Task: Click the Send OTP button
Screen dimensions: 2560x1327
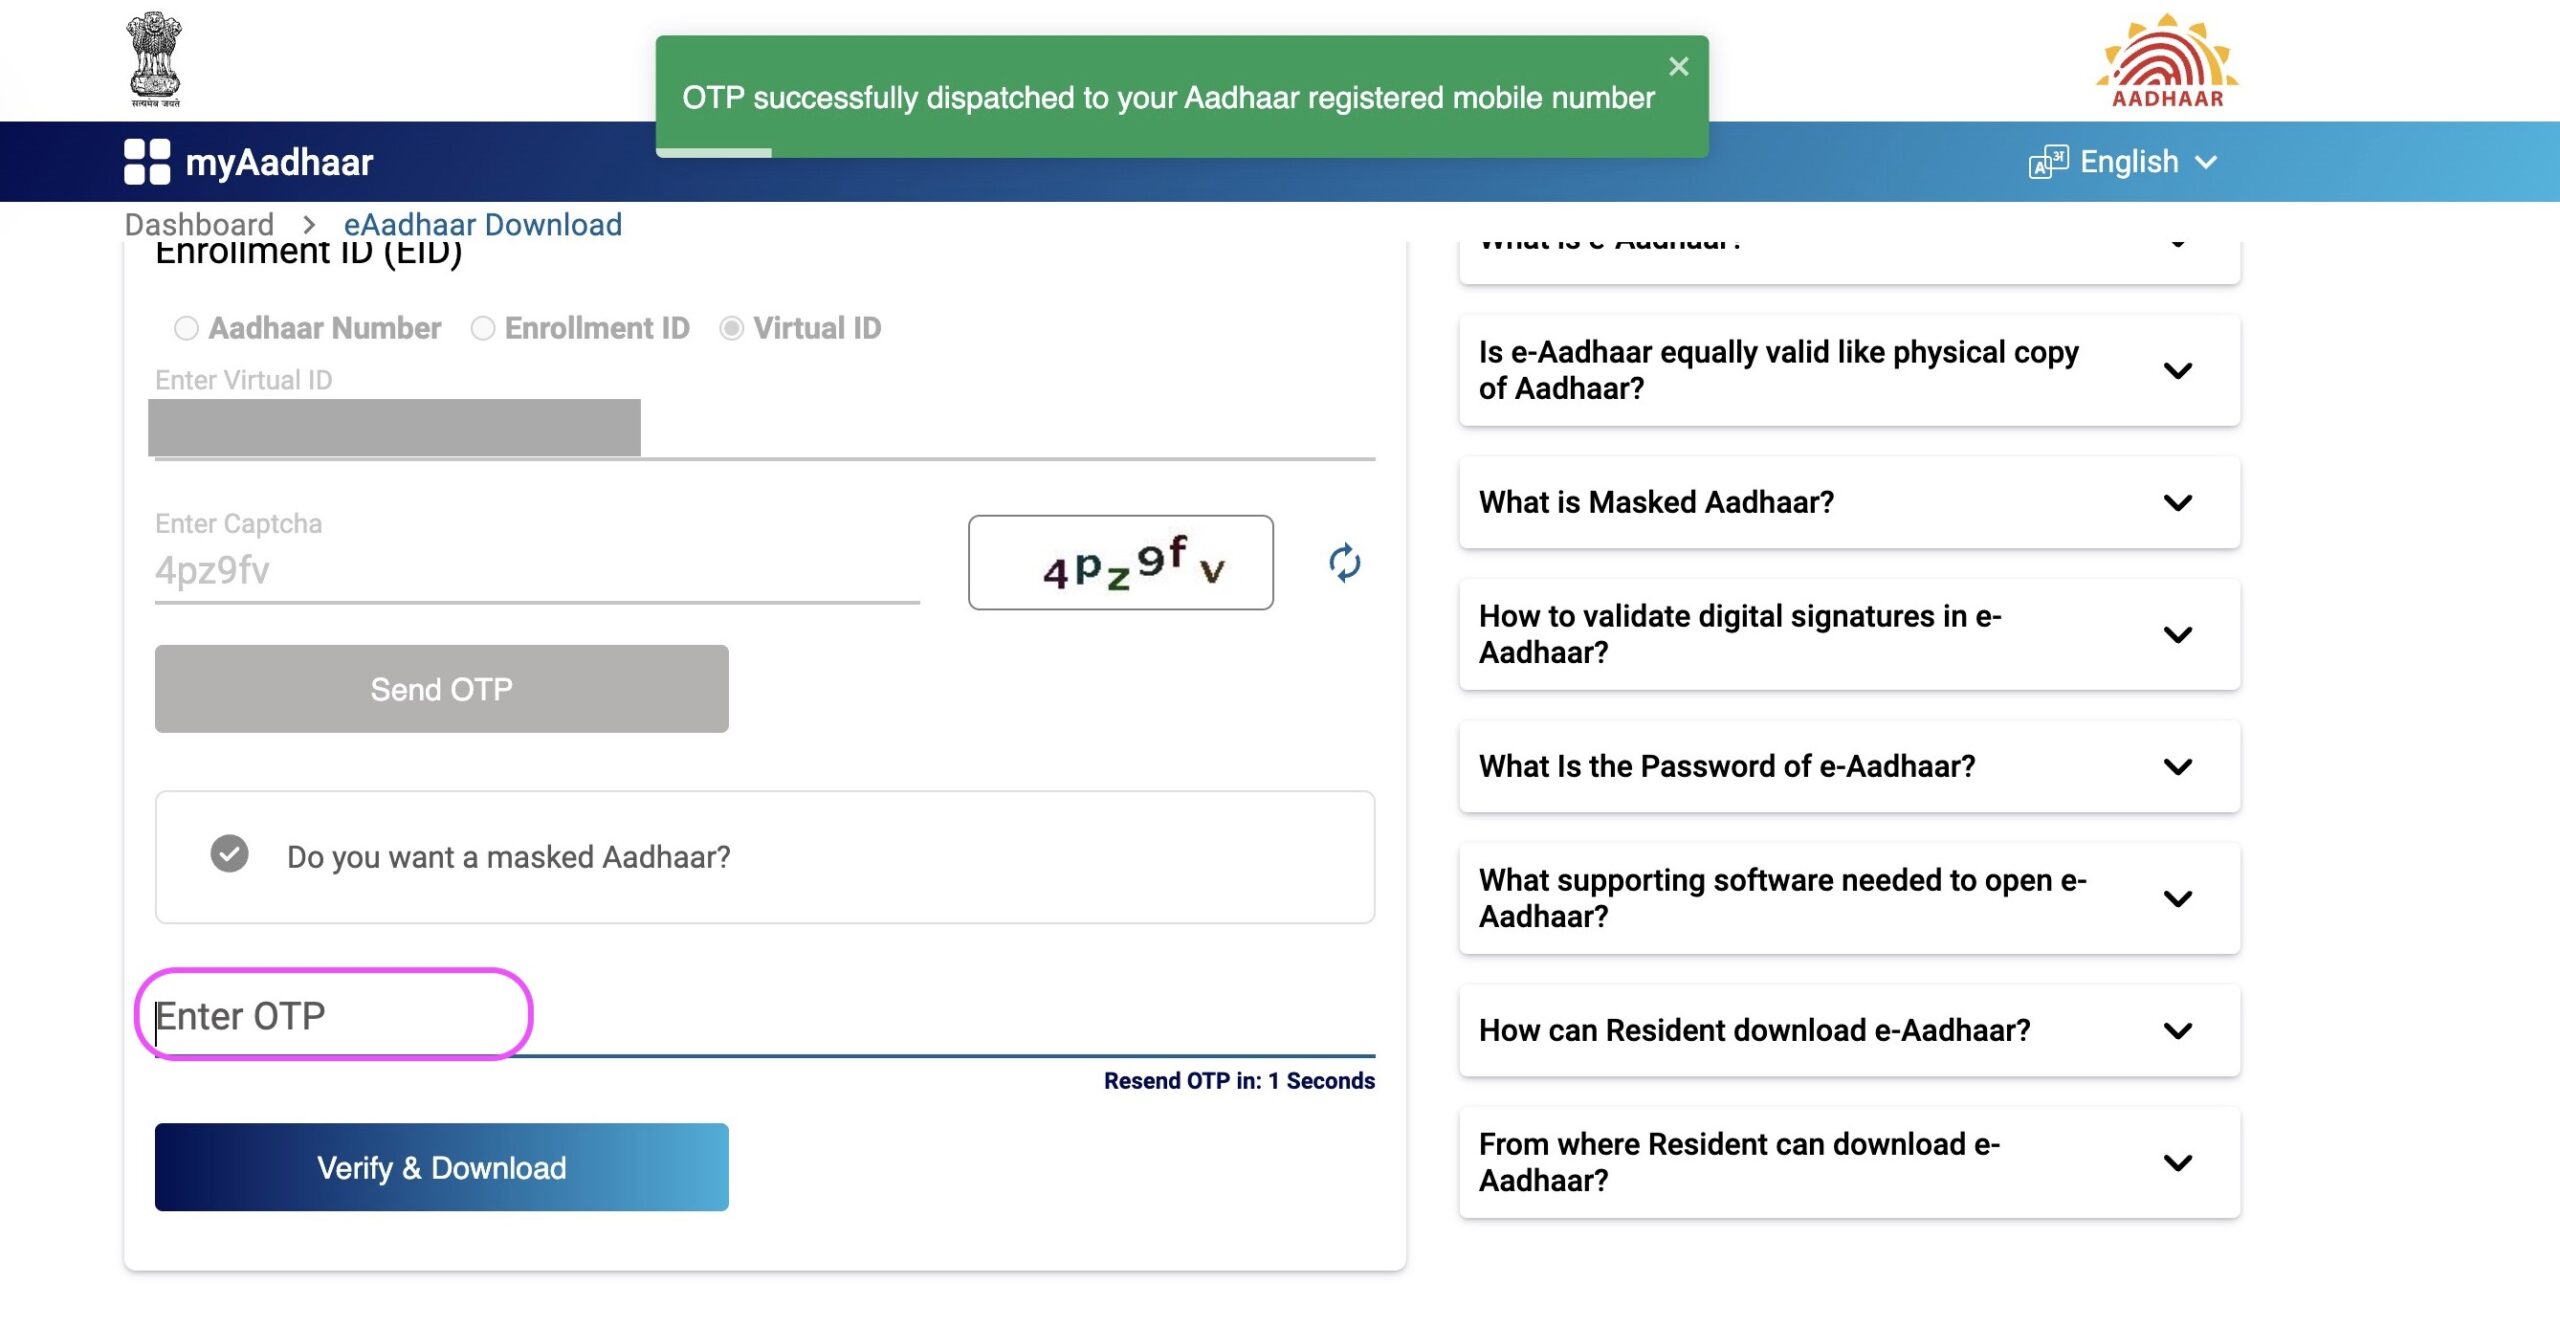Action: pyautogui.click(x=442, y=689)
